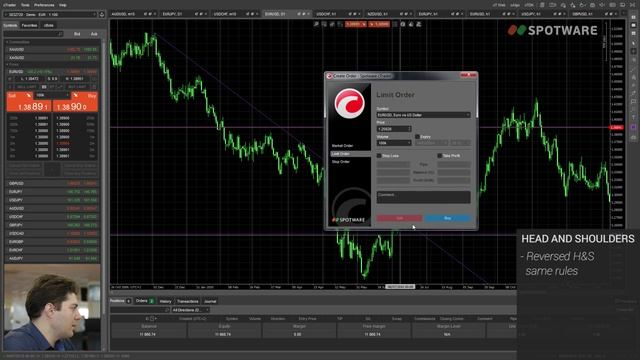Open the quick-trade volume dropdown
Screen dimensions: 640x360
(x=52, y=95)
